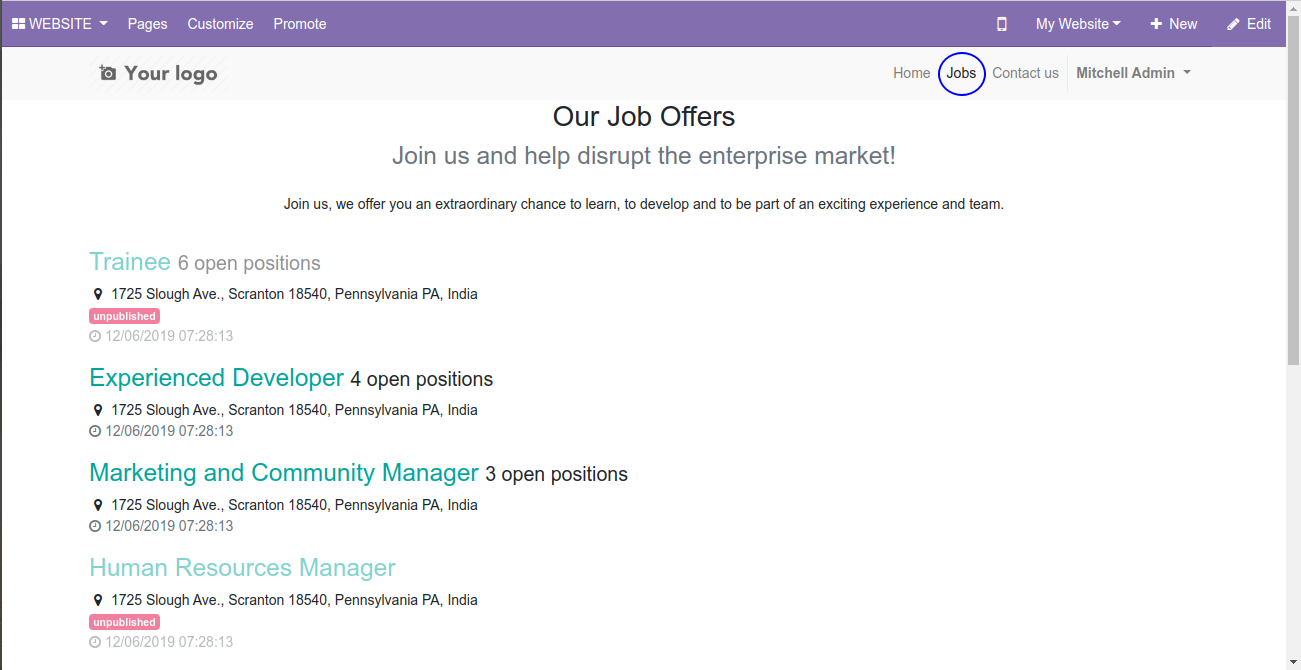This screenshot has width=1301, height=670.
Task: Click the clock icon under Experienced Developer
Action: [95, 431]
